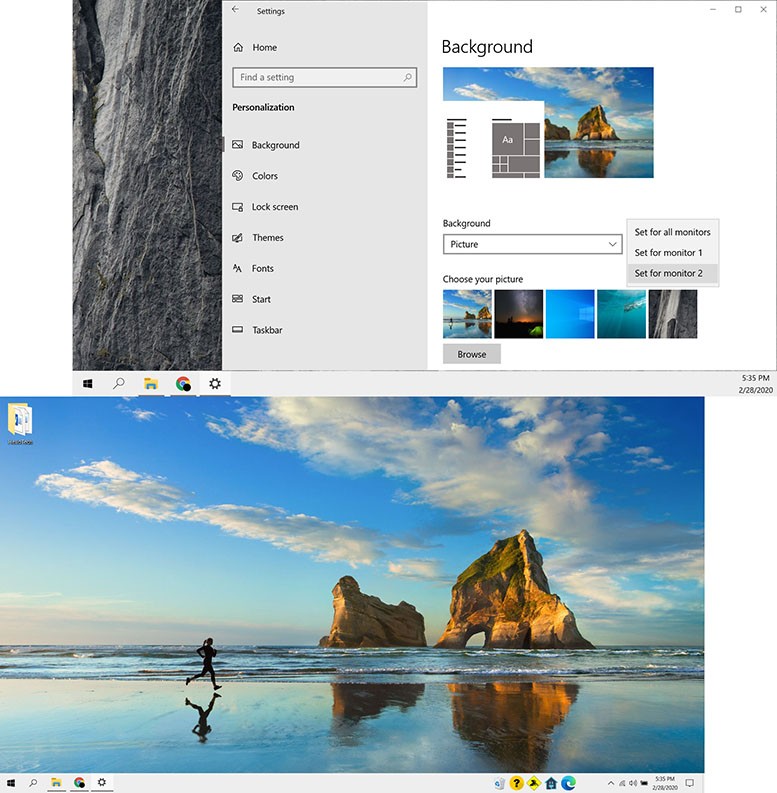Open the Colors settings page

[x=255, y=176]
